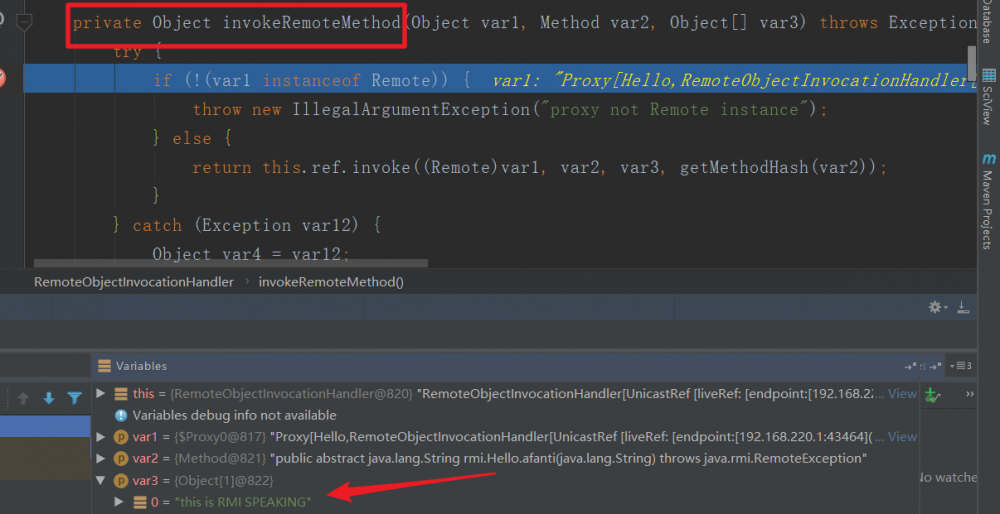
Task: Toggle the frames filter funnel icon
Action: [x=75, y=399]
